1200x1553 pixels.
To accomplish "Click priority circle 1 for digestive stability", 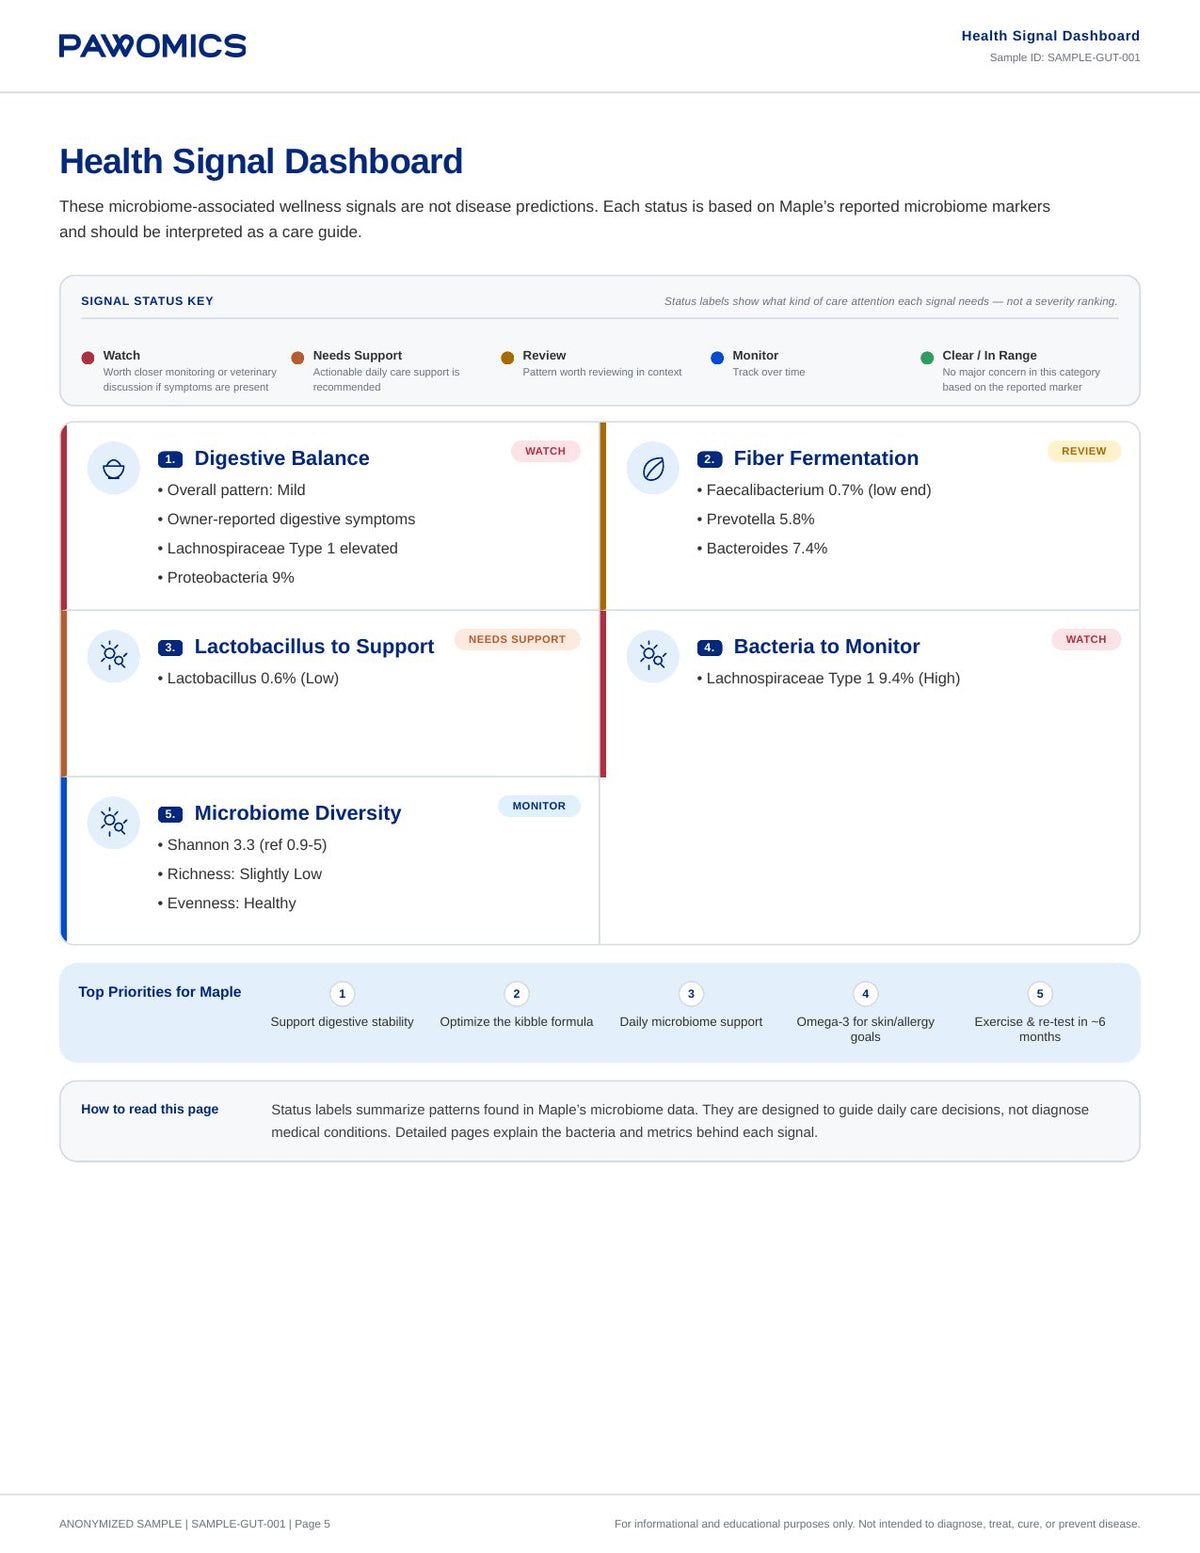I will pyautogui.click(x=342, y=994).
